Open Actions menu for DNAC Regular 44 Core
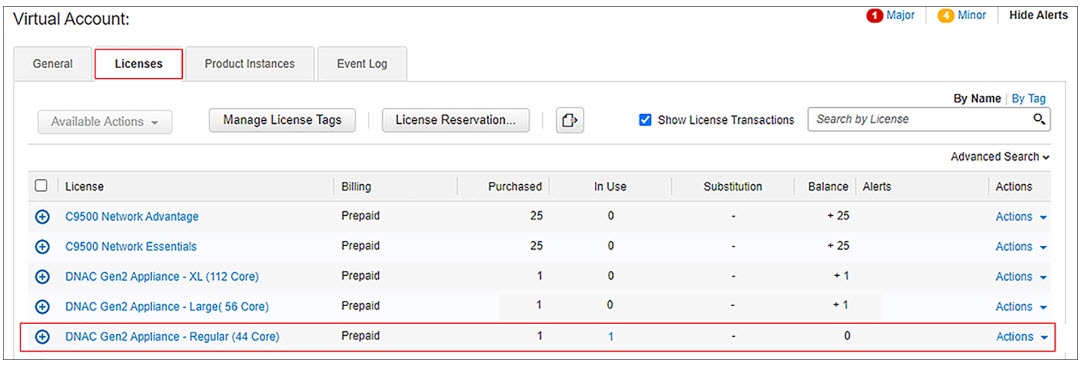This screenshot has width=1083, height=368. point(1021,337)
